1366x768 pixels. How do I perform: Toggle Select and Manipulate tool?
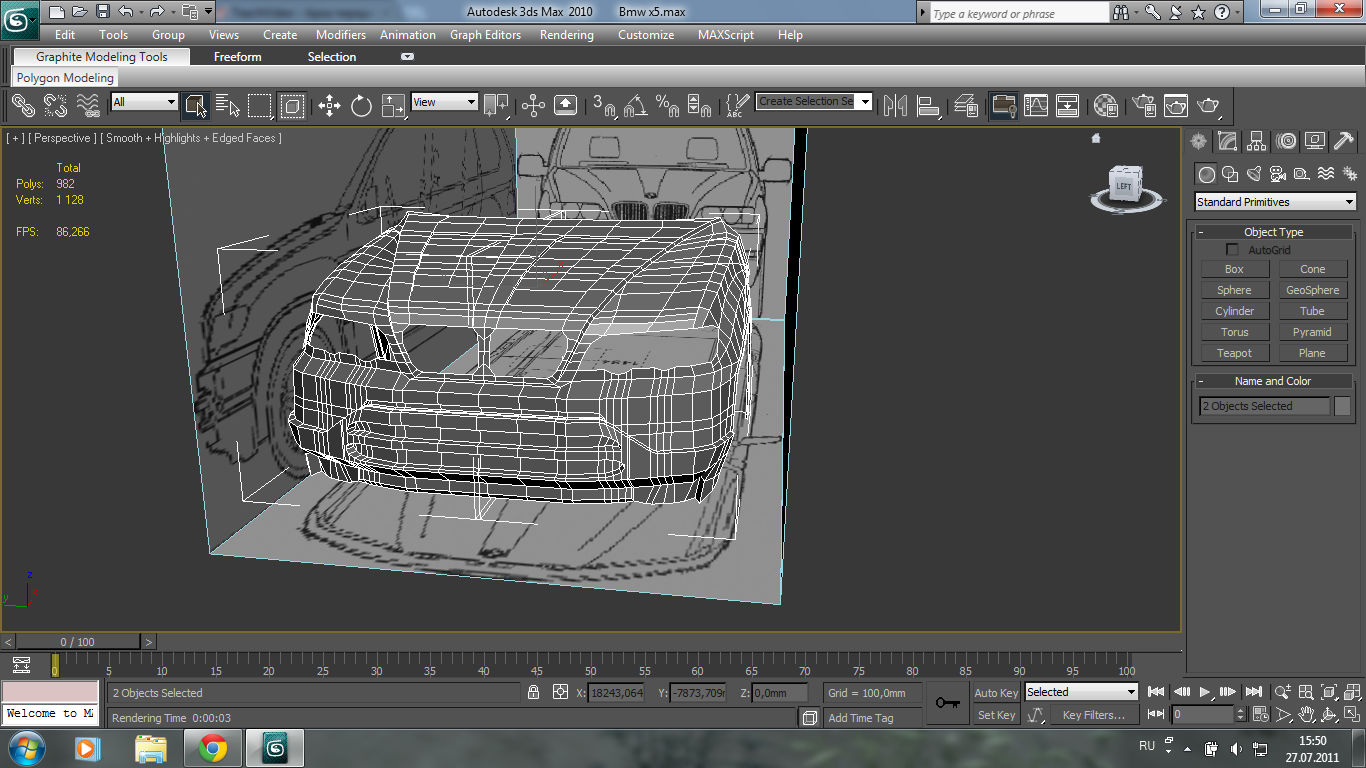tap(533, 104)
